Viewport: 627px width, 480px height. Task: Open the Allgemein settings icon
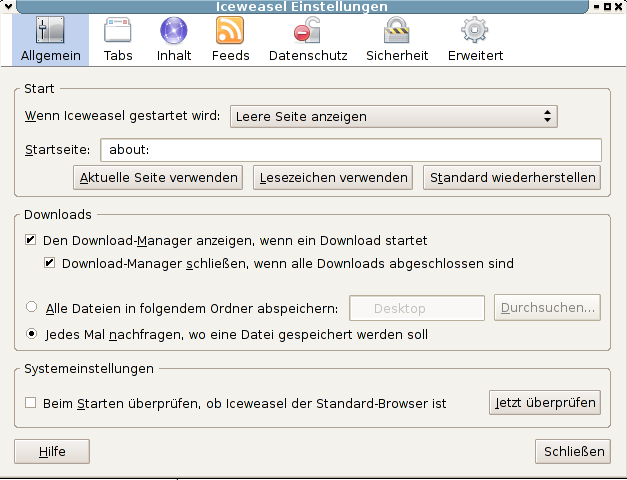click(x=50, y=32)
